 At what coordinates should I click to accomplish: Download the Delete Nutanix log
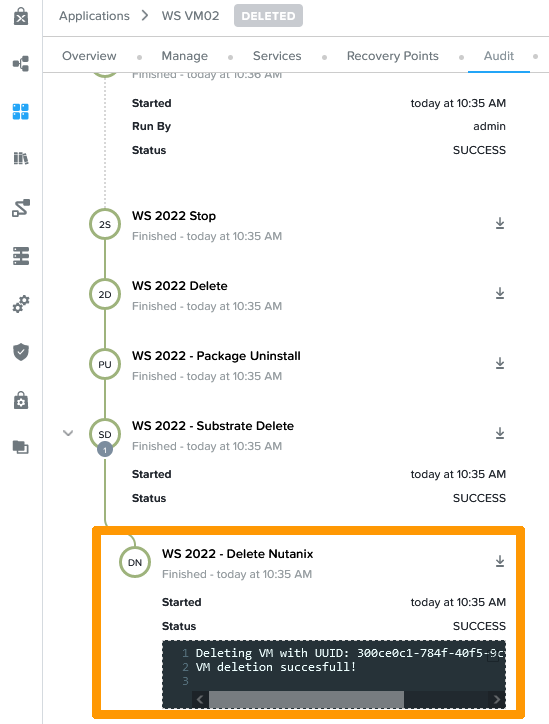[500, 561]
